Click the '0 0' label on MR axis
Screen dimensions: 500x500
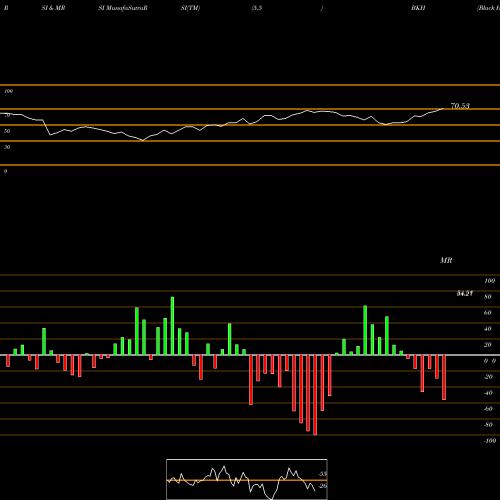coord(490,361)
